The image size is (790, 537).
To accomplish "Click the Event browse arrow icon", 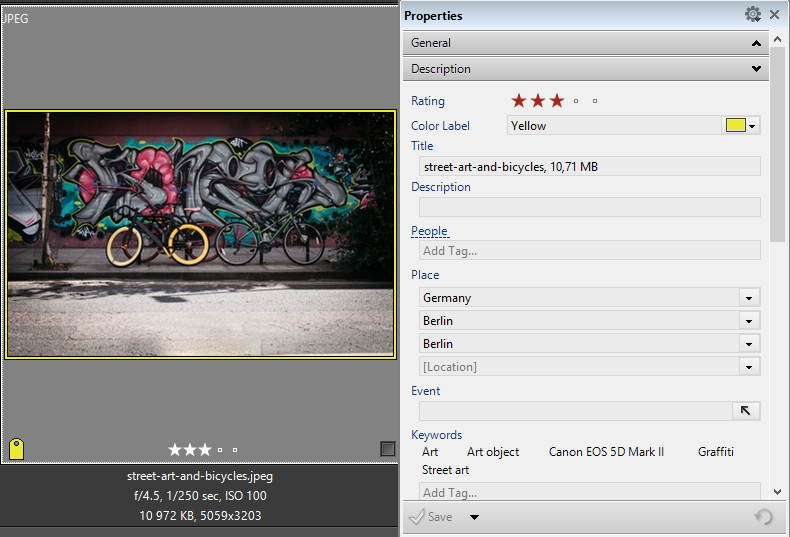I will coord(746,411).
